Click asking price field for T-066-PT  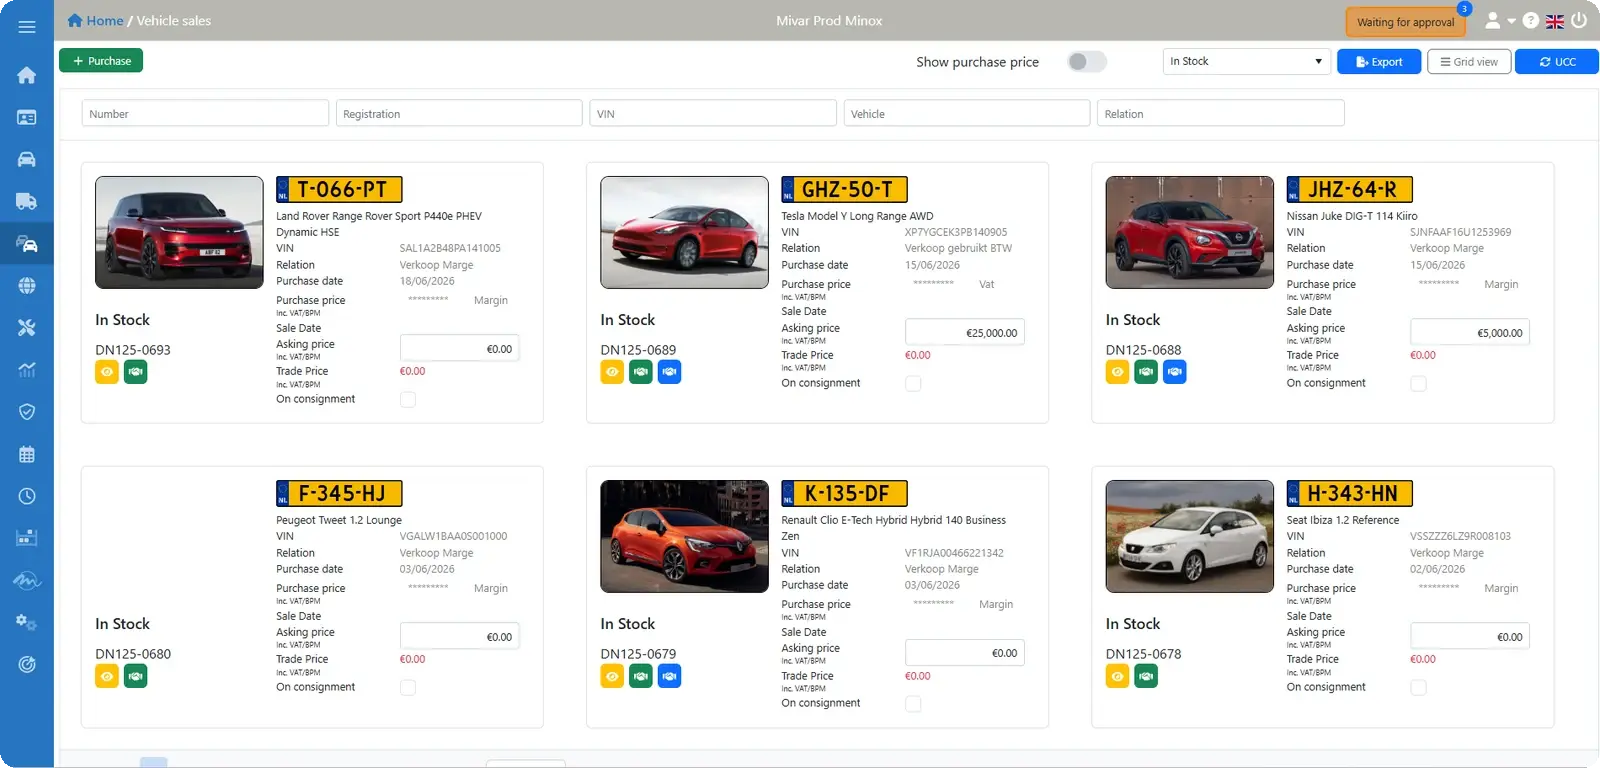(460, 348)
